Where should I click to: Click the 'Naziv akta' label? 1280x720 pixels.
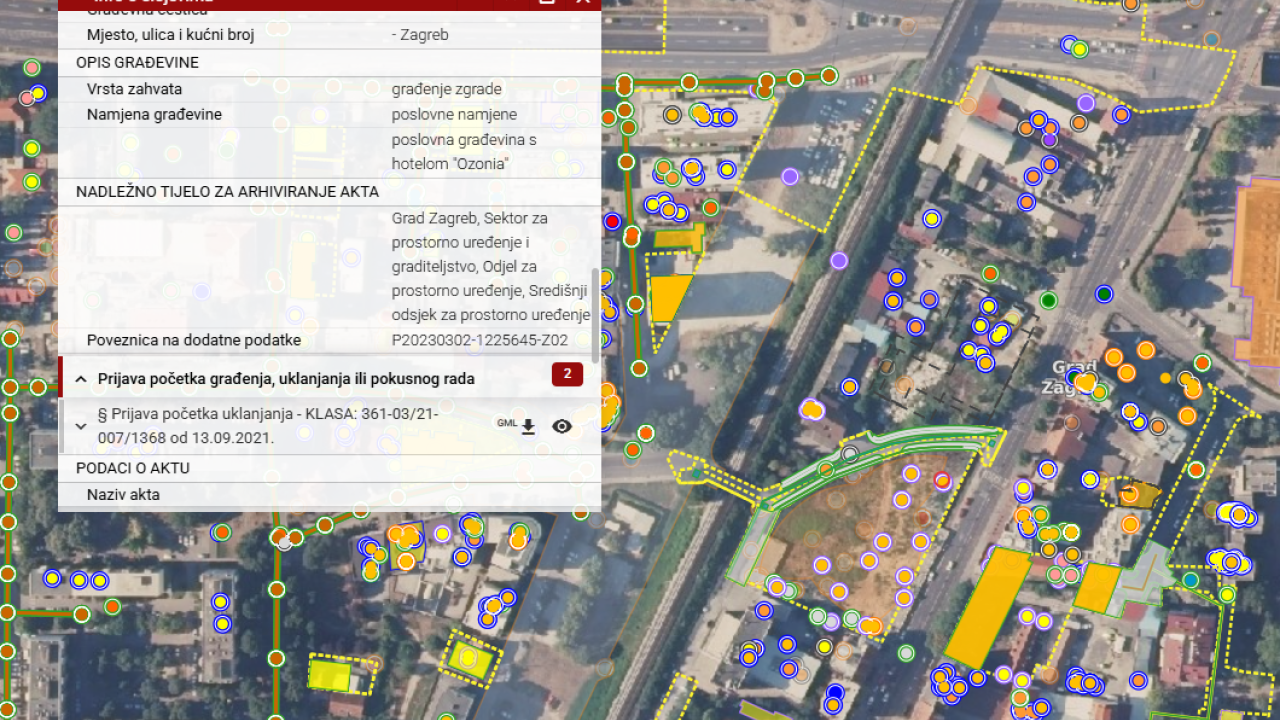123,494
